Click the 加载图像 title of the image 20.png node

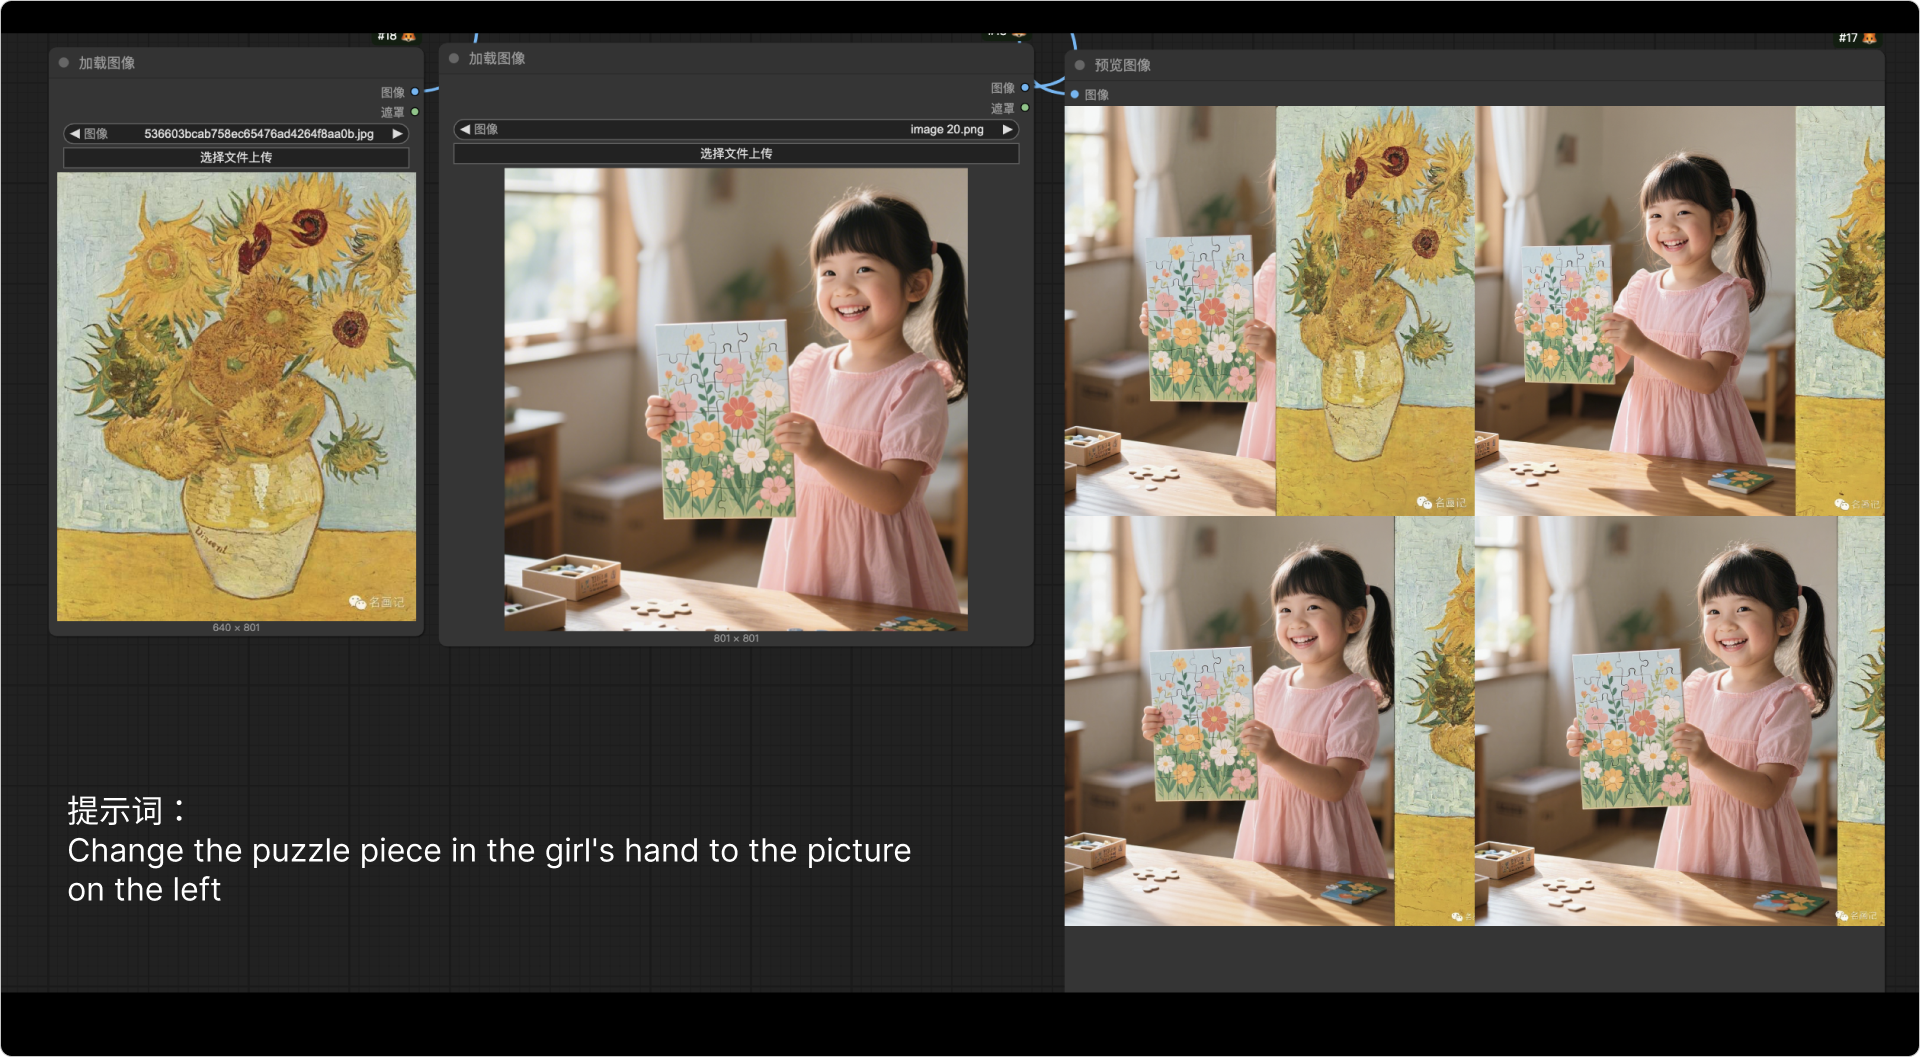point(497,59)
